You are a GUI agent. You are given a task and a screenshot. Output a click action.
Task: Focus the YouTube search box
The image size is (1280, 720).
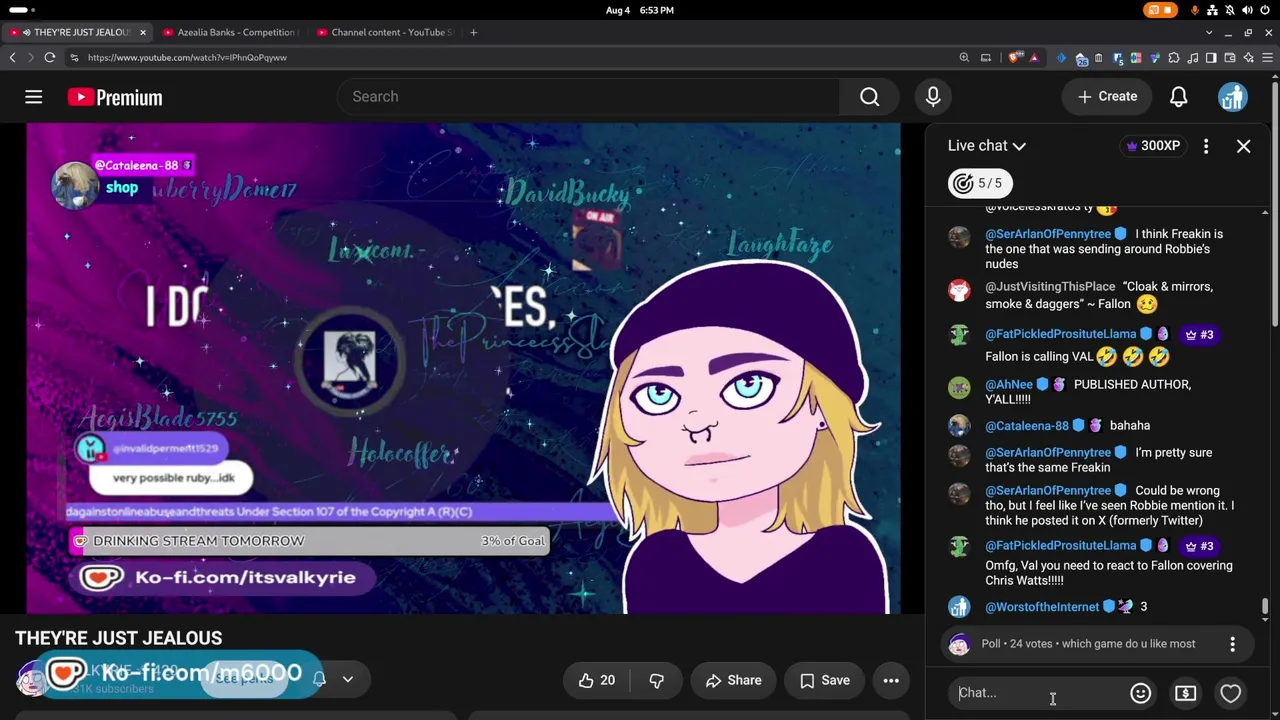coord(590,97)
